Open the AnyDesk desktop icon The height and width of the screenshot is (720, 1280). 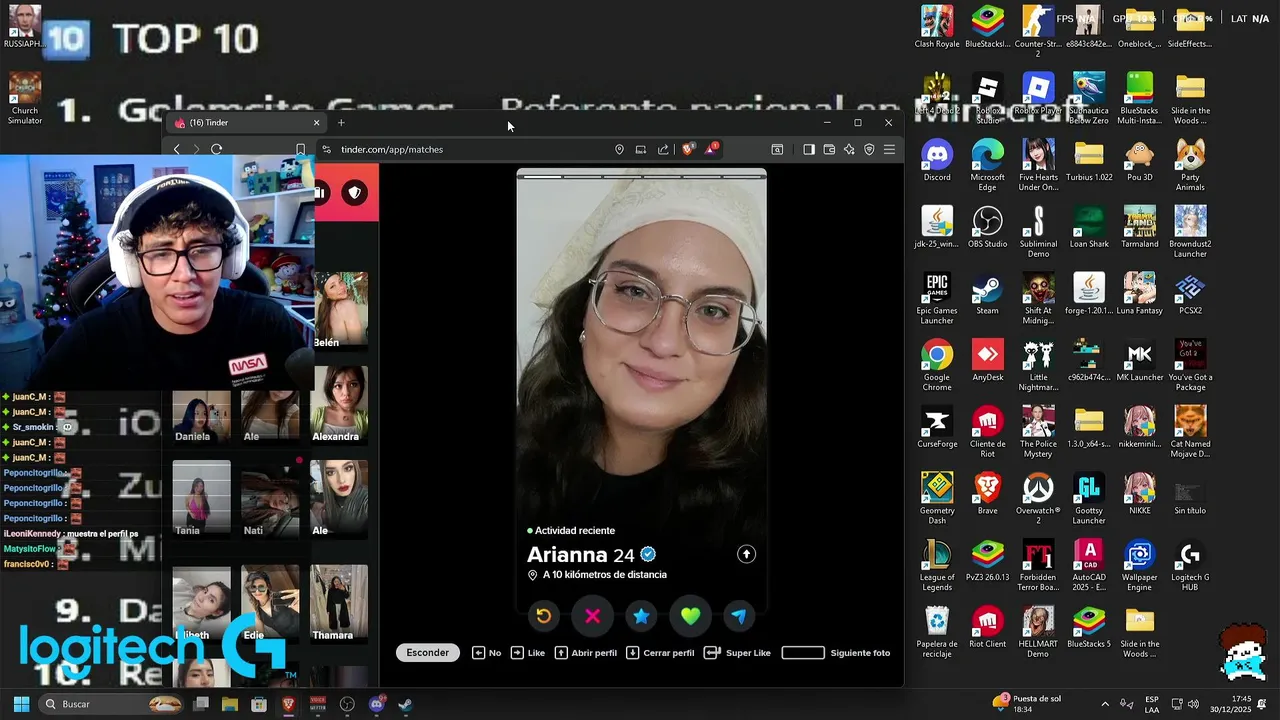987,361
